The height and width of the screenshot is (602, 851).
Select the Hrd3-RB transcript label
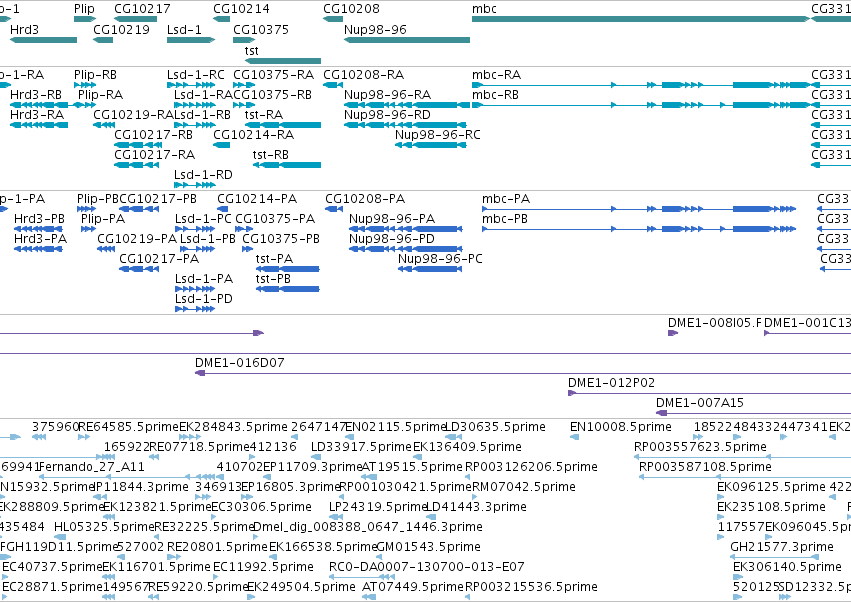click(x=36, y=94)
